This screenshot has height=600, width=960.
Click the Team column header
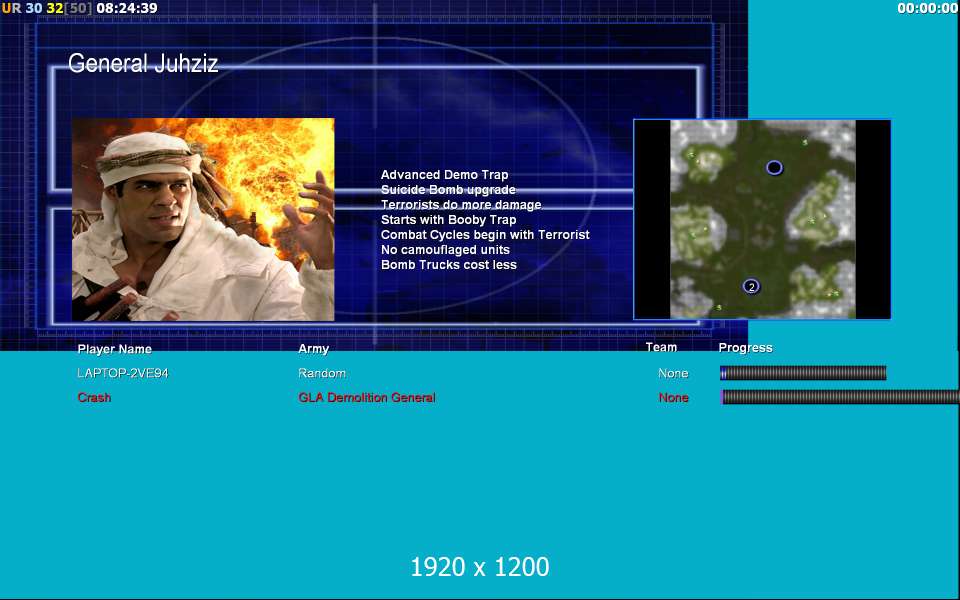tap(661, 347)
